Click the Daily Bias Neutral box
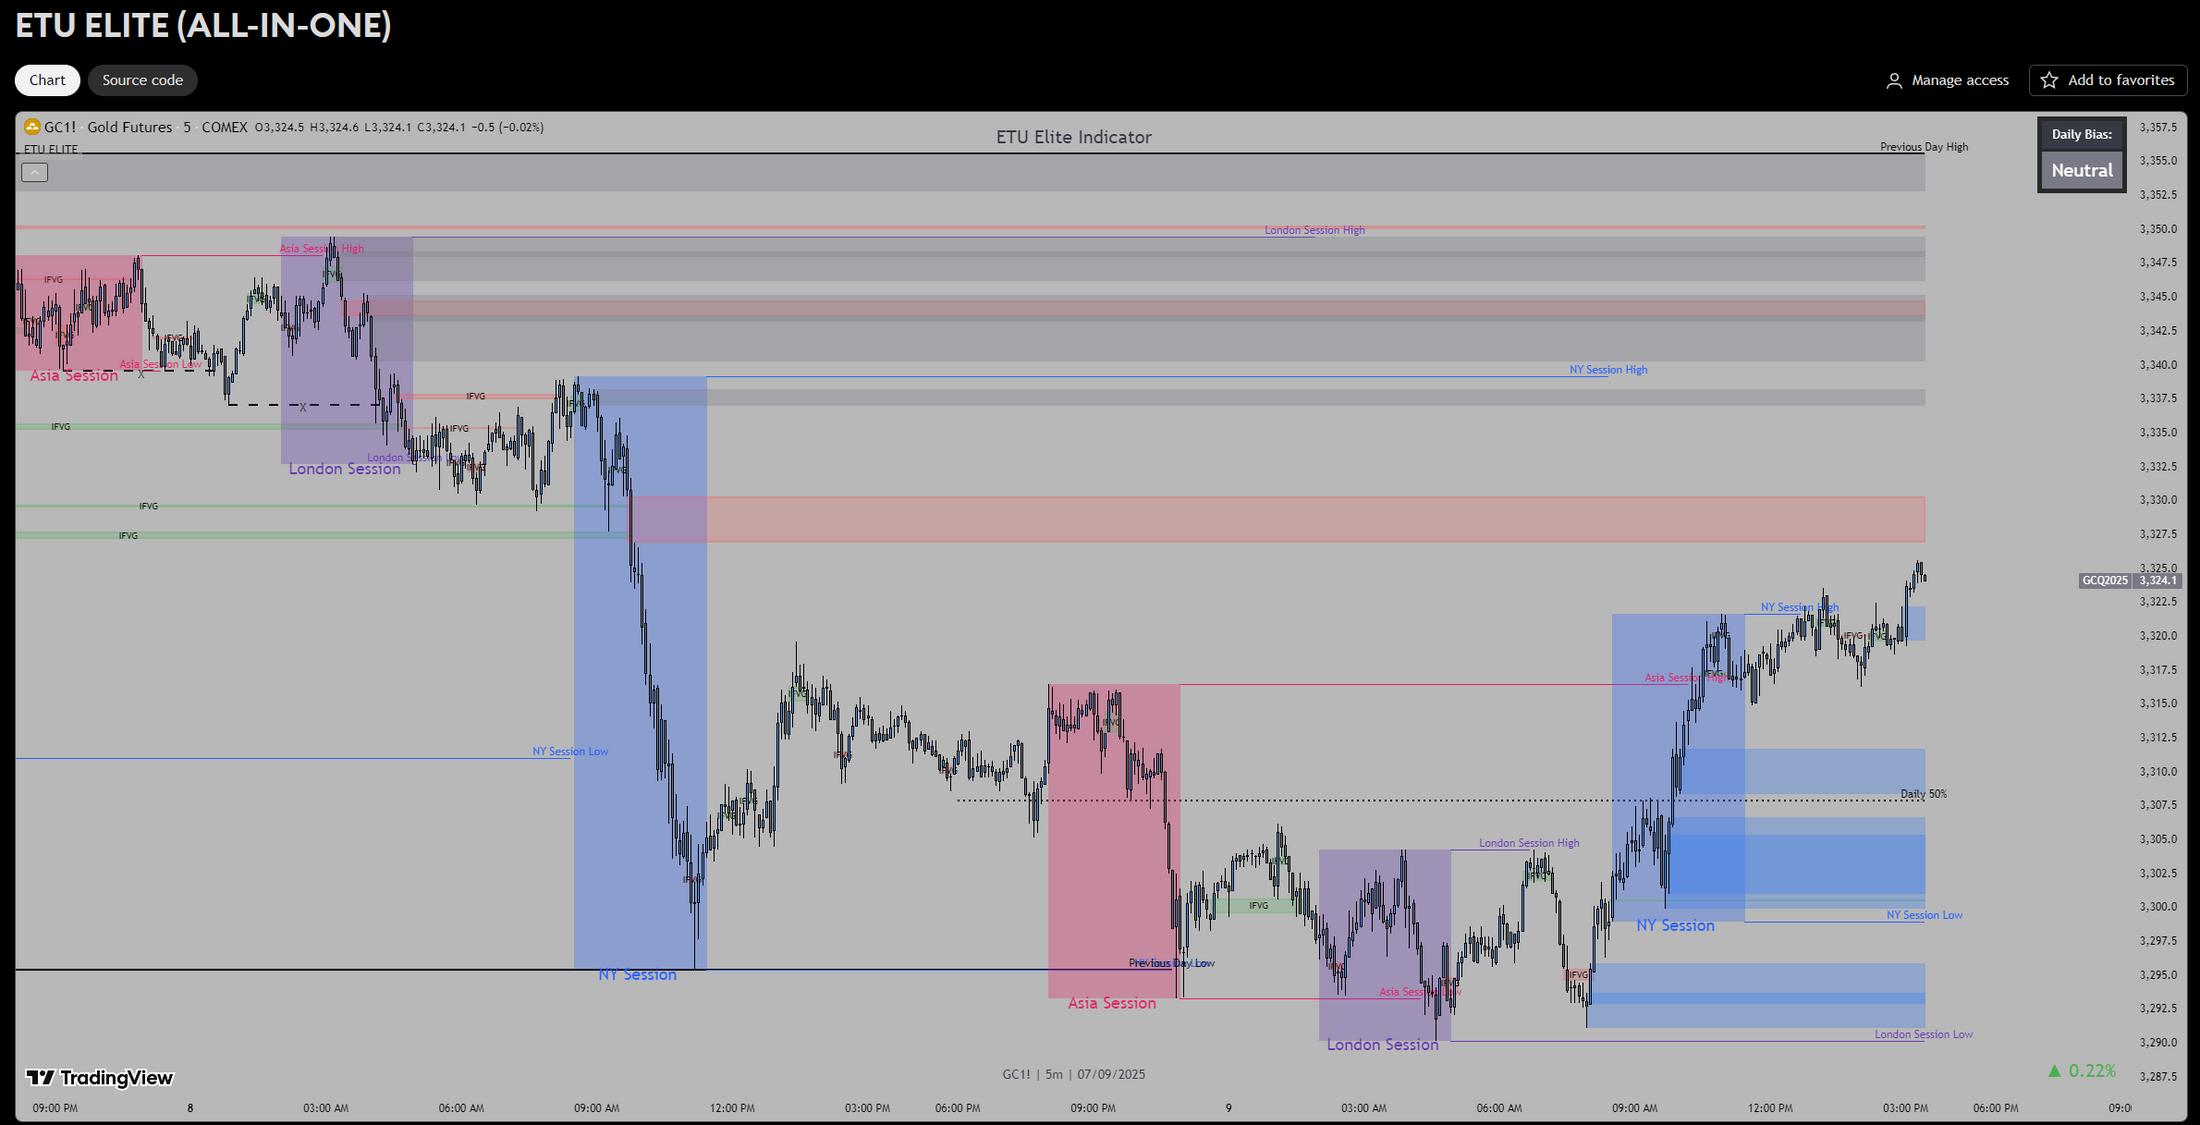Image resolution: width=2200 pixels, height=1125 pixels. coord(2081,170)
